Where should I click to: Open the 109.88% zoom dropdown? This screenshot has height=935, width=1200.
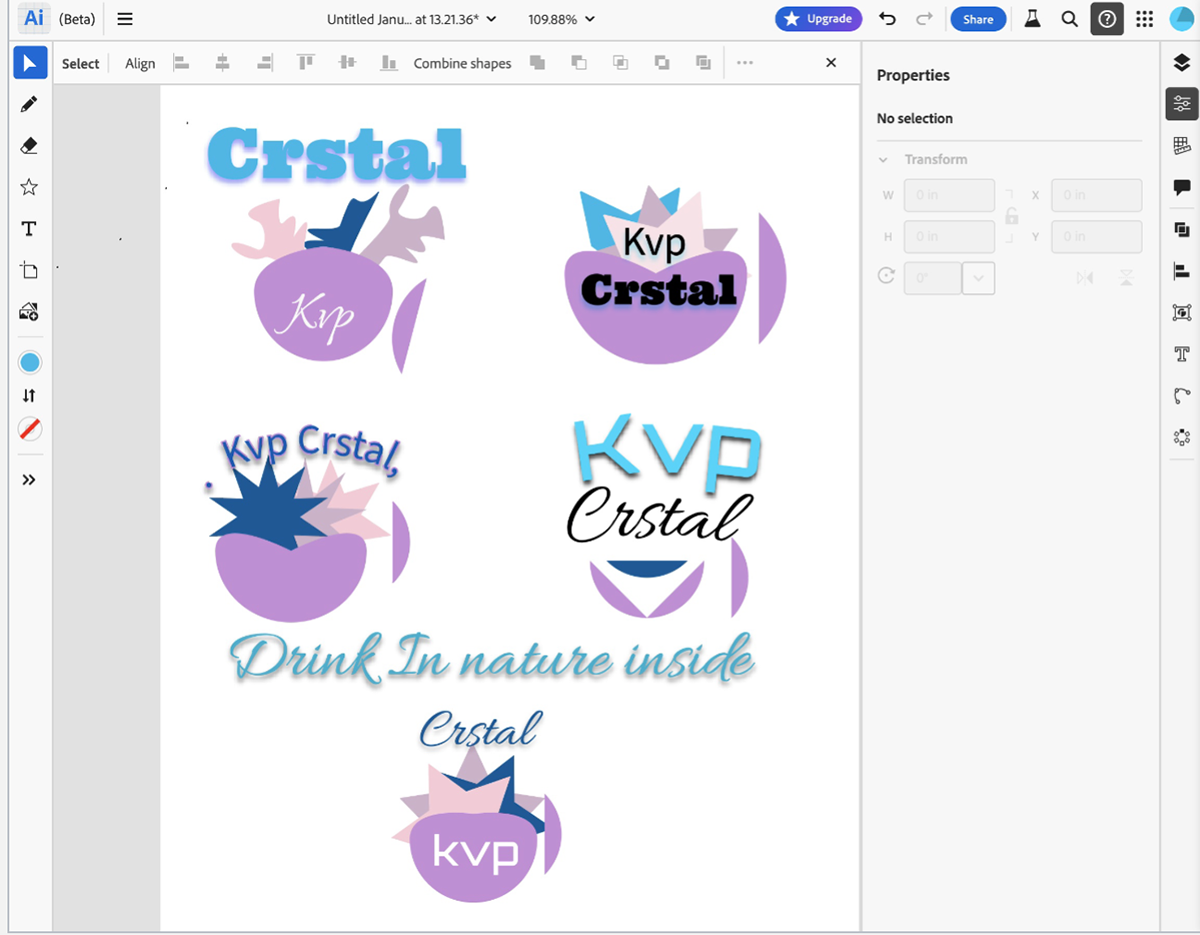coord(562,19)
